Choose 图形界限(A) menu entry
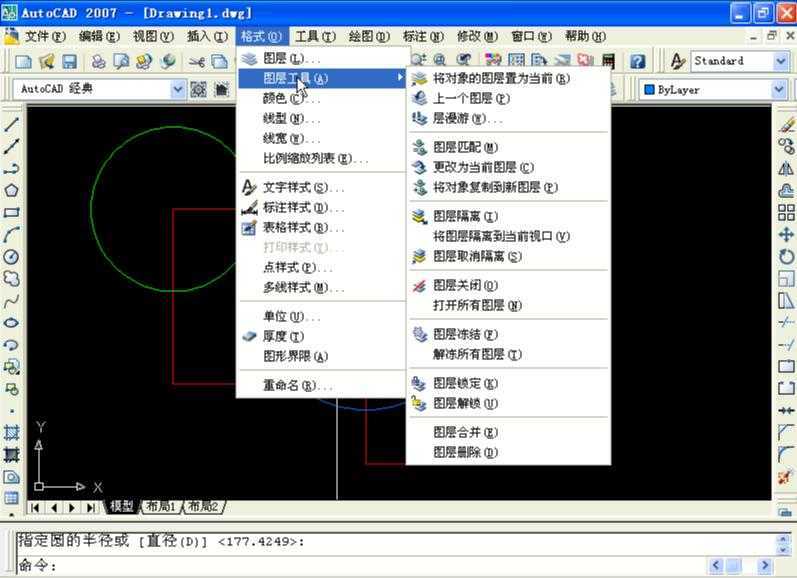The image size is (797, 578). (322, 356)
